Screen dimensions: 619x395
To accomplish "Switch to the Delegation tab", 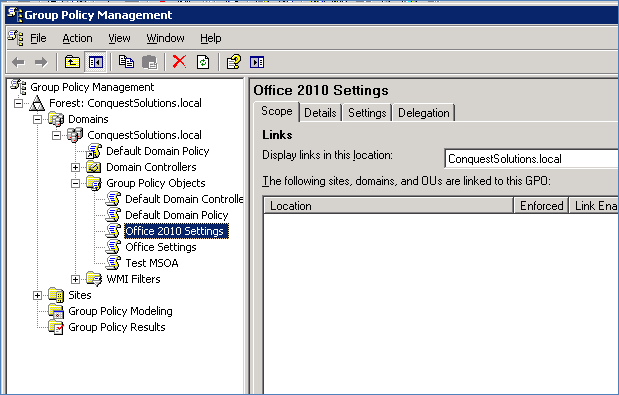I will coord(424,113).
